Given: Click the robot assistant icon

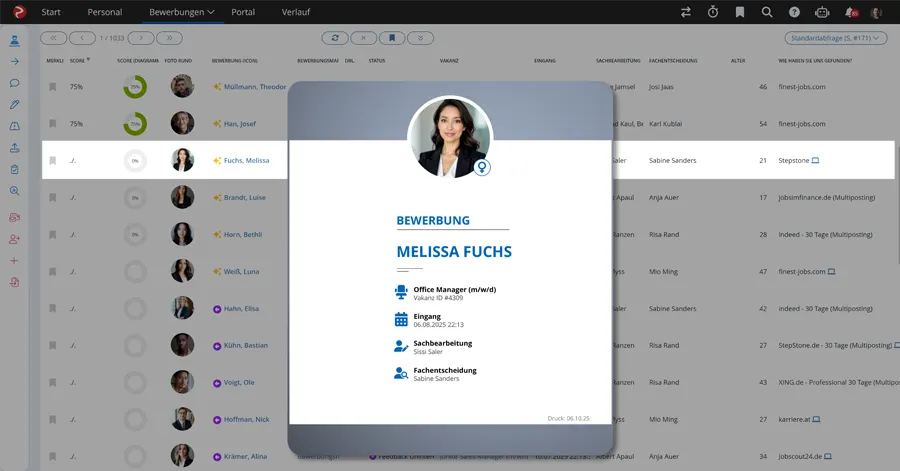Looking at the screenshot, I should pyautogui.click(x=822, y=12).
